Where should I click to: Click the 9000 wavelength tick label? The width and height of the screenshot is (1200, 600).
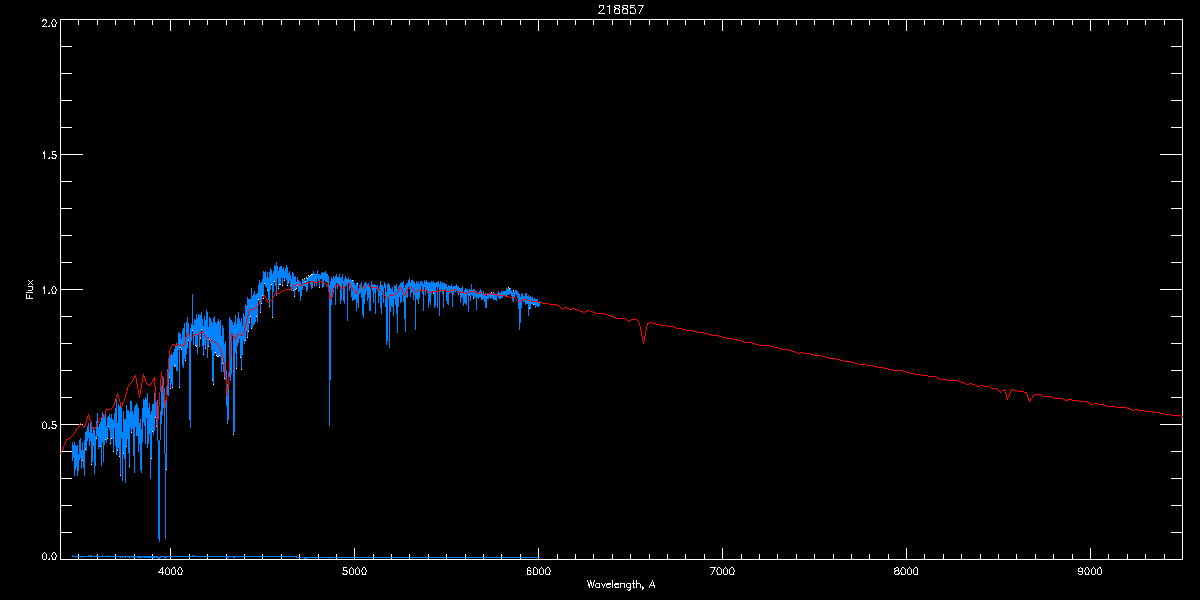[x=1090, y=572]
